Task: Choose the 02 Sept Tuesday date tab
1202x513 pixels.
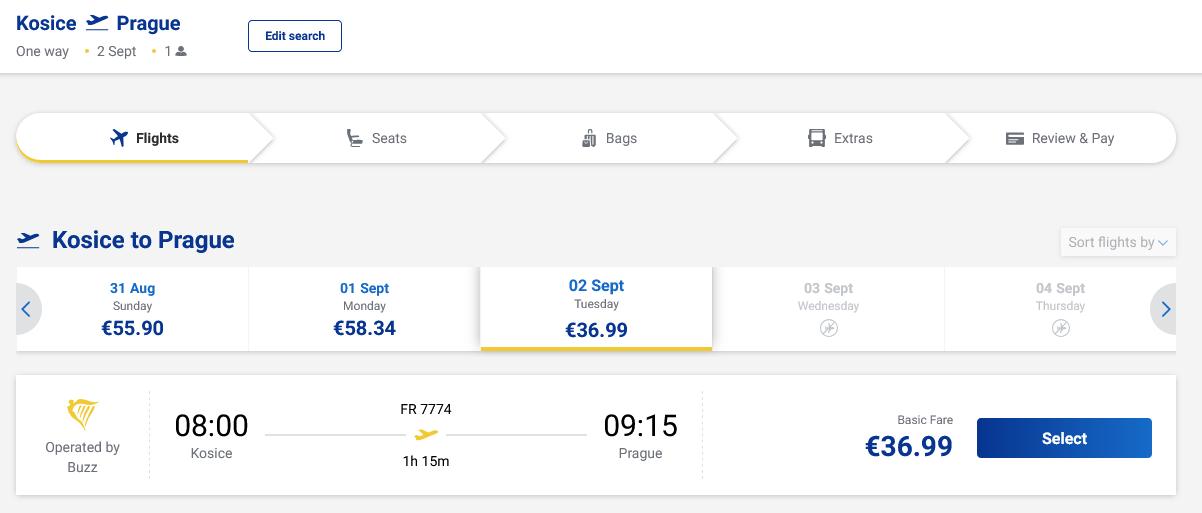Action: click(596, 309)
